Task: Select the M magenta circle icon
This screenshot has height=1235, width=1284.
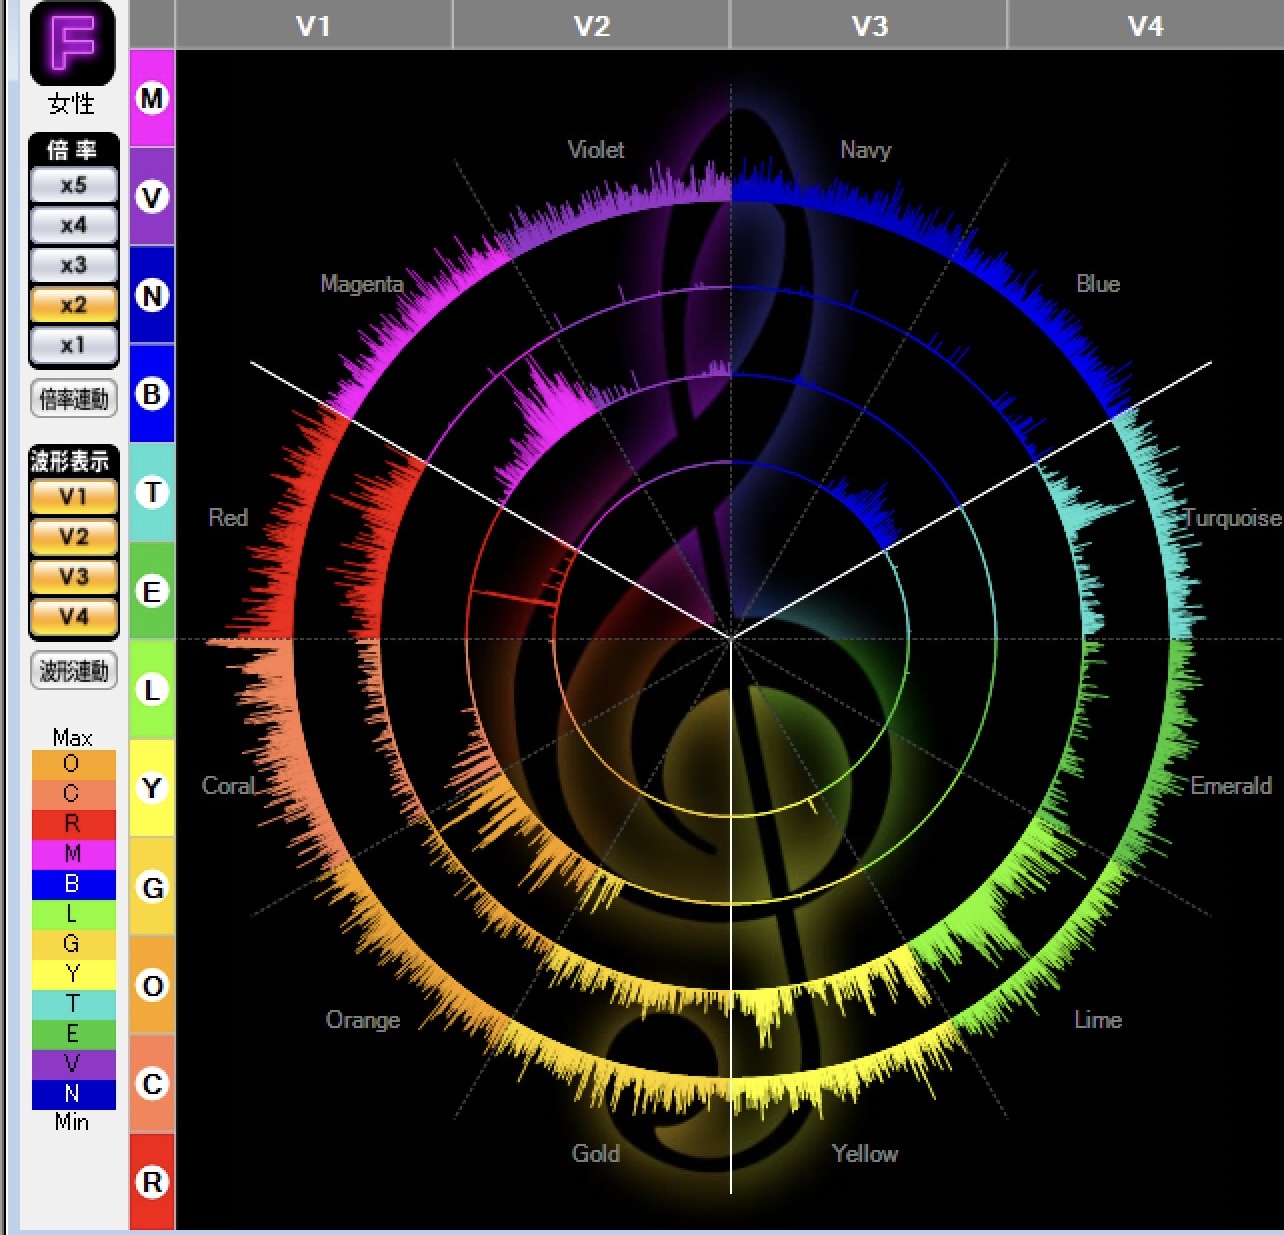Action: [x=152, y=99]
